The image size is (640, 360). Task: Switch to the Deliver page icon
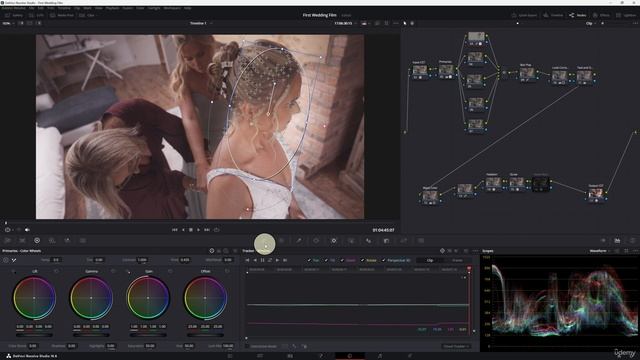pyautogui.click(x=410, y=356)
